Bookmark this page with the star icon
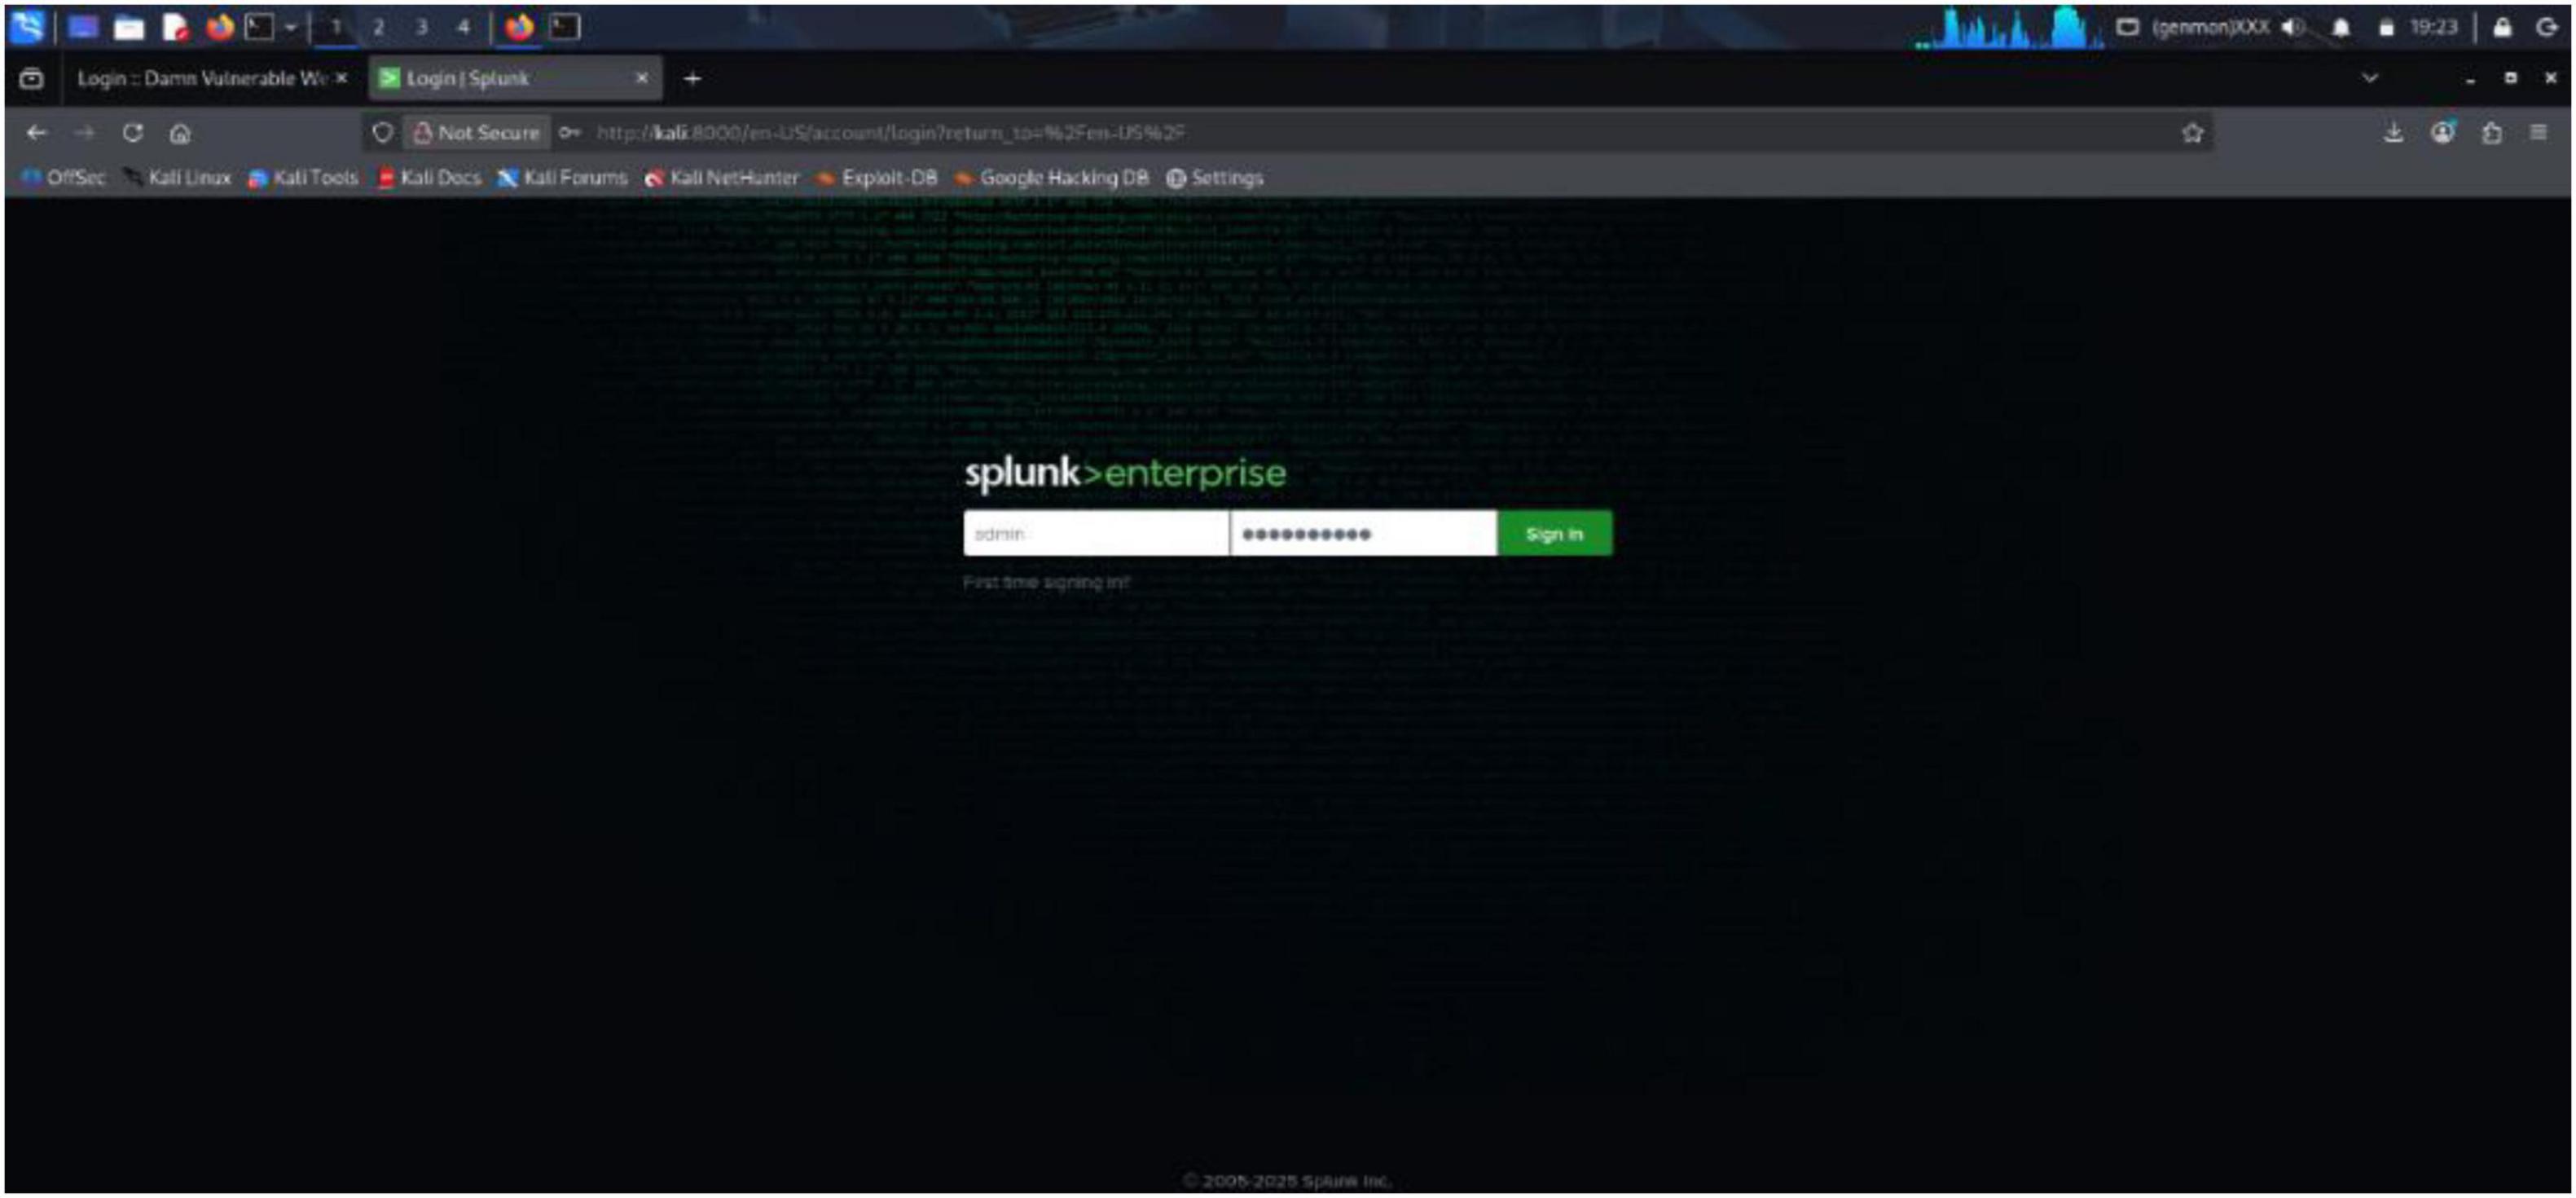 [x=2192, y=133]
